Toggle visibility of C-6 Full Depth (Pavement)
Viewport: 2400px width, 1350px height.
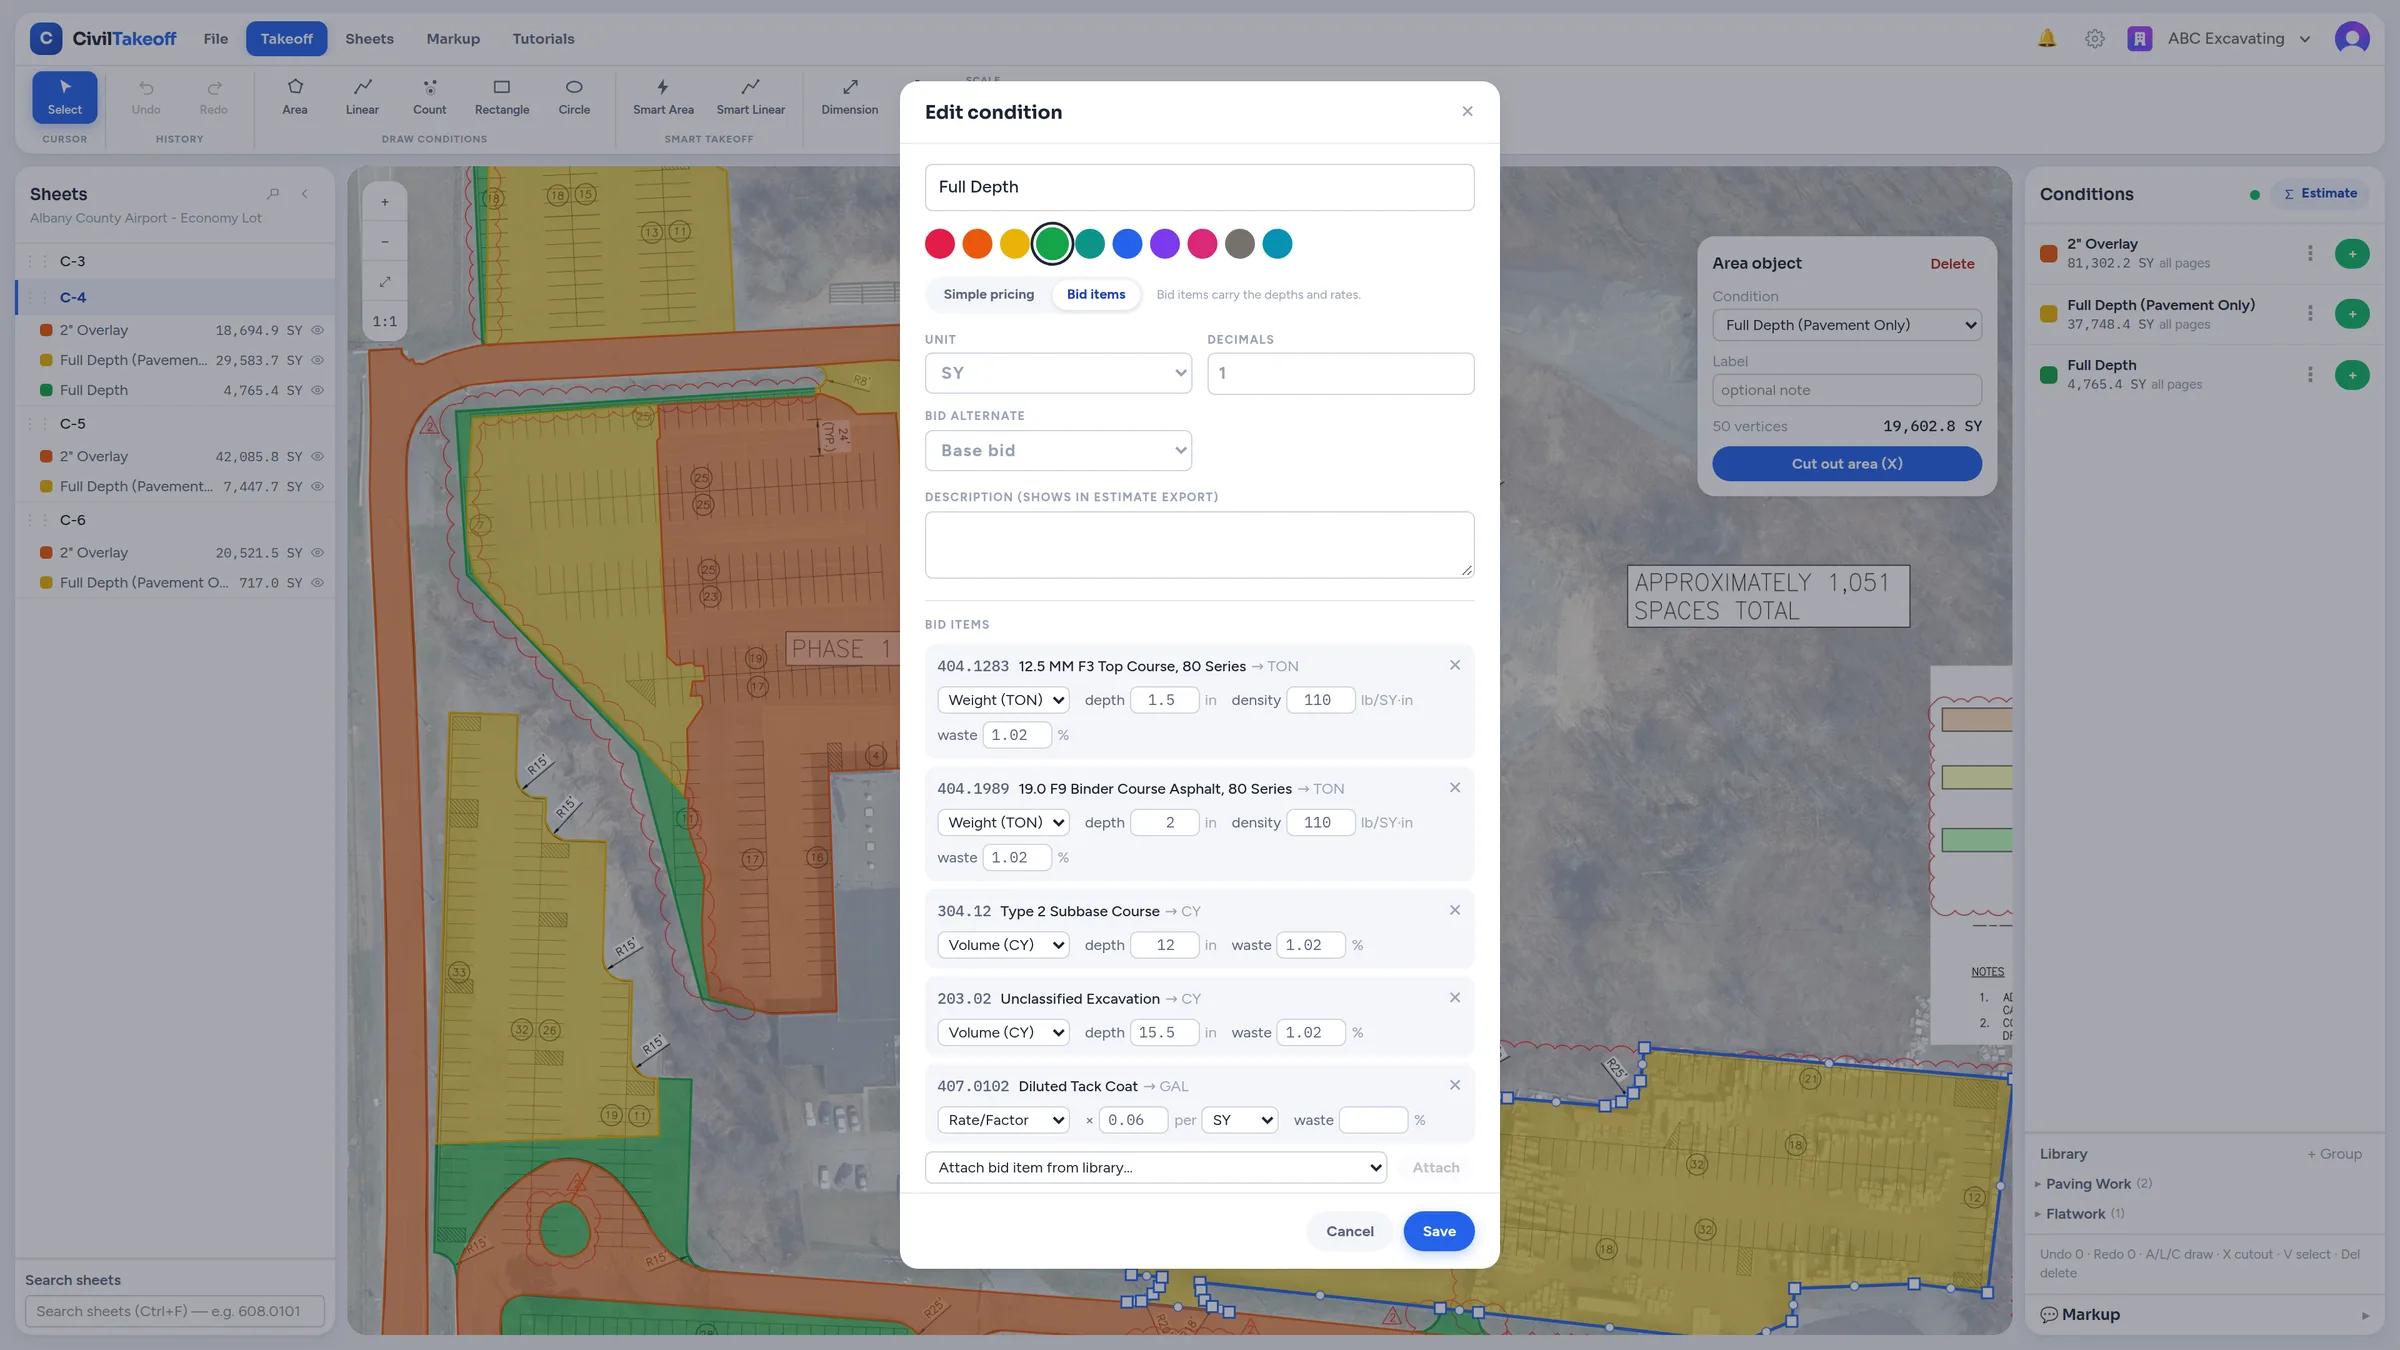point(318,582)
